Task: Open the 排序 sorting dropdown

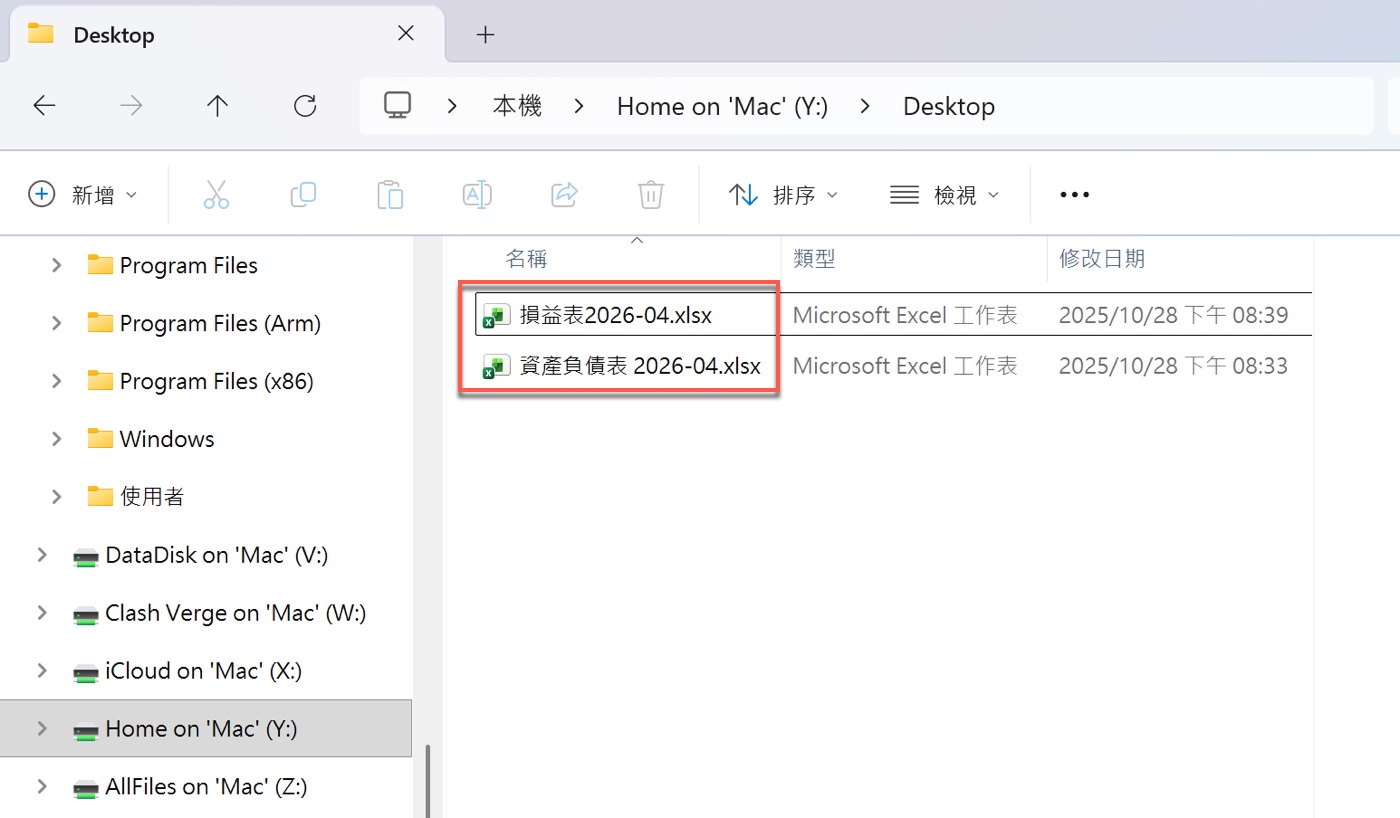Action: point(785,194)
